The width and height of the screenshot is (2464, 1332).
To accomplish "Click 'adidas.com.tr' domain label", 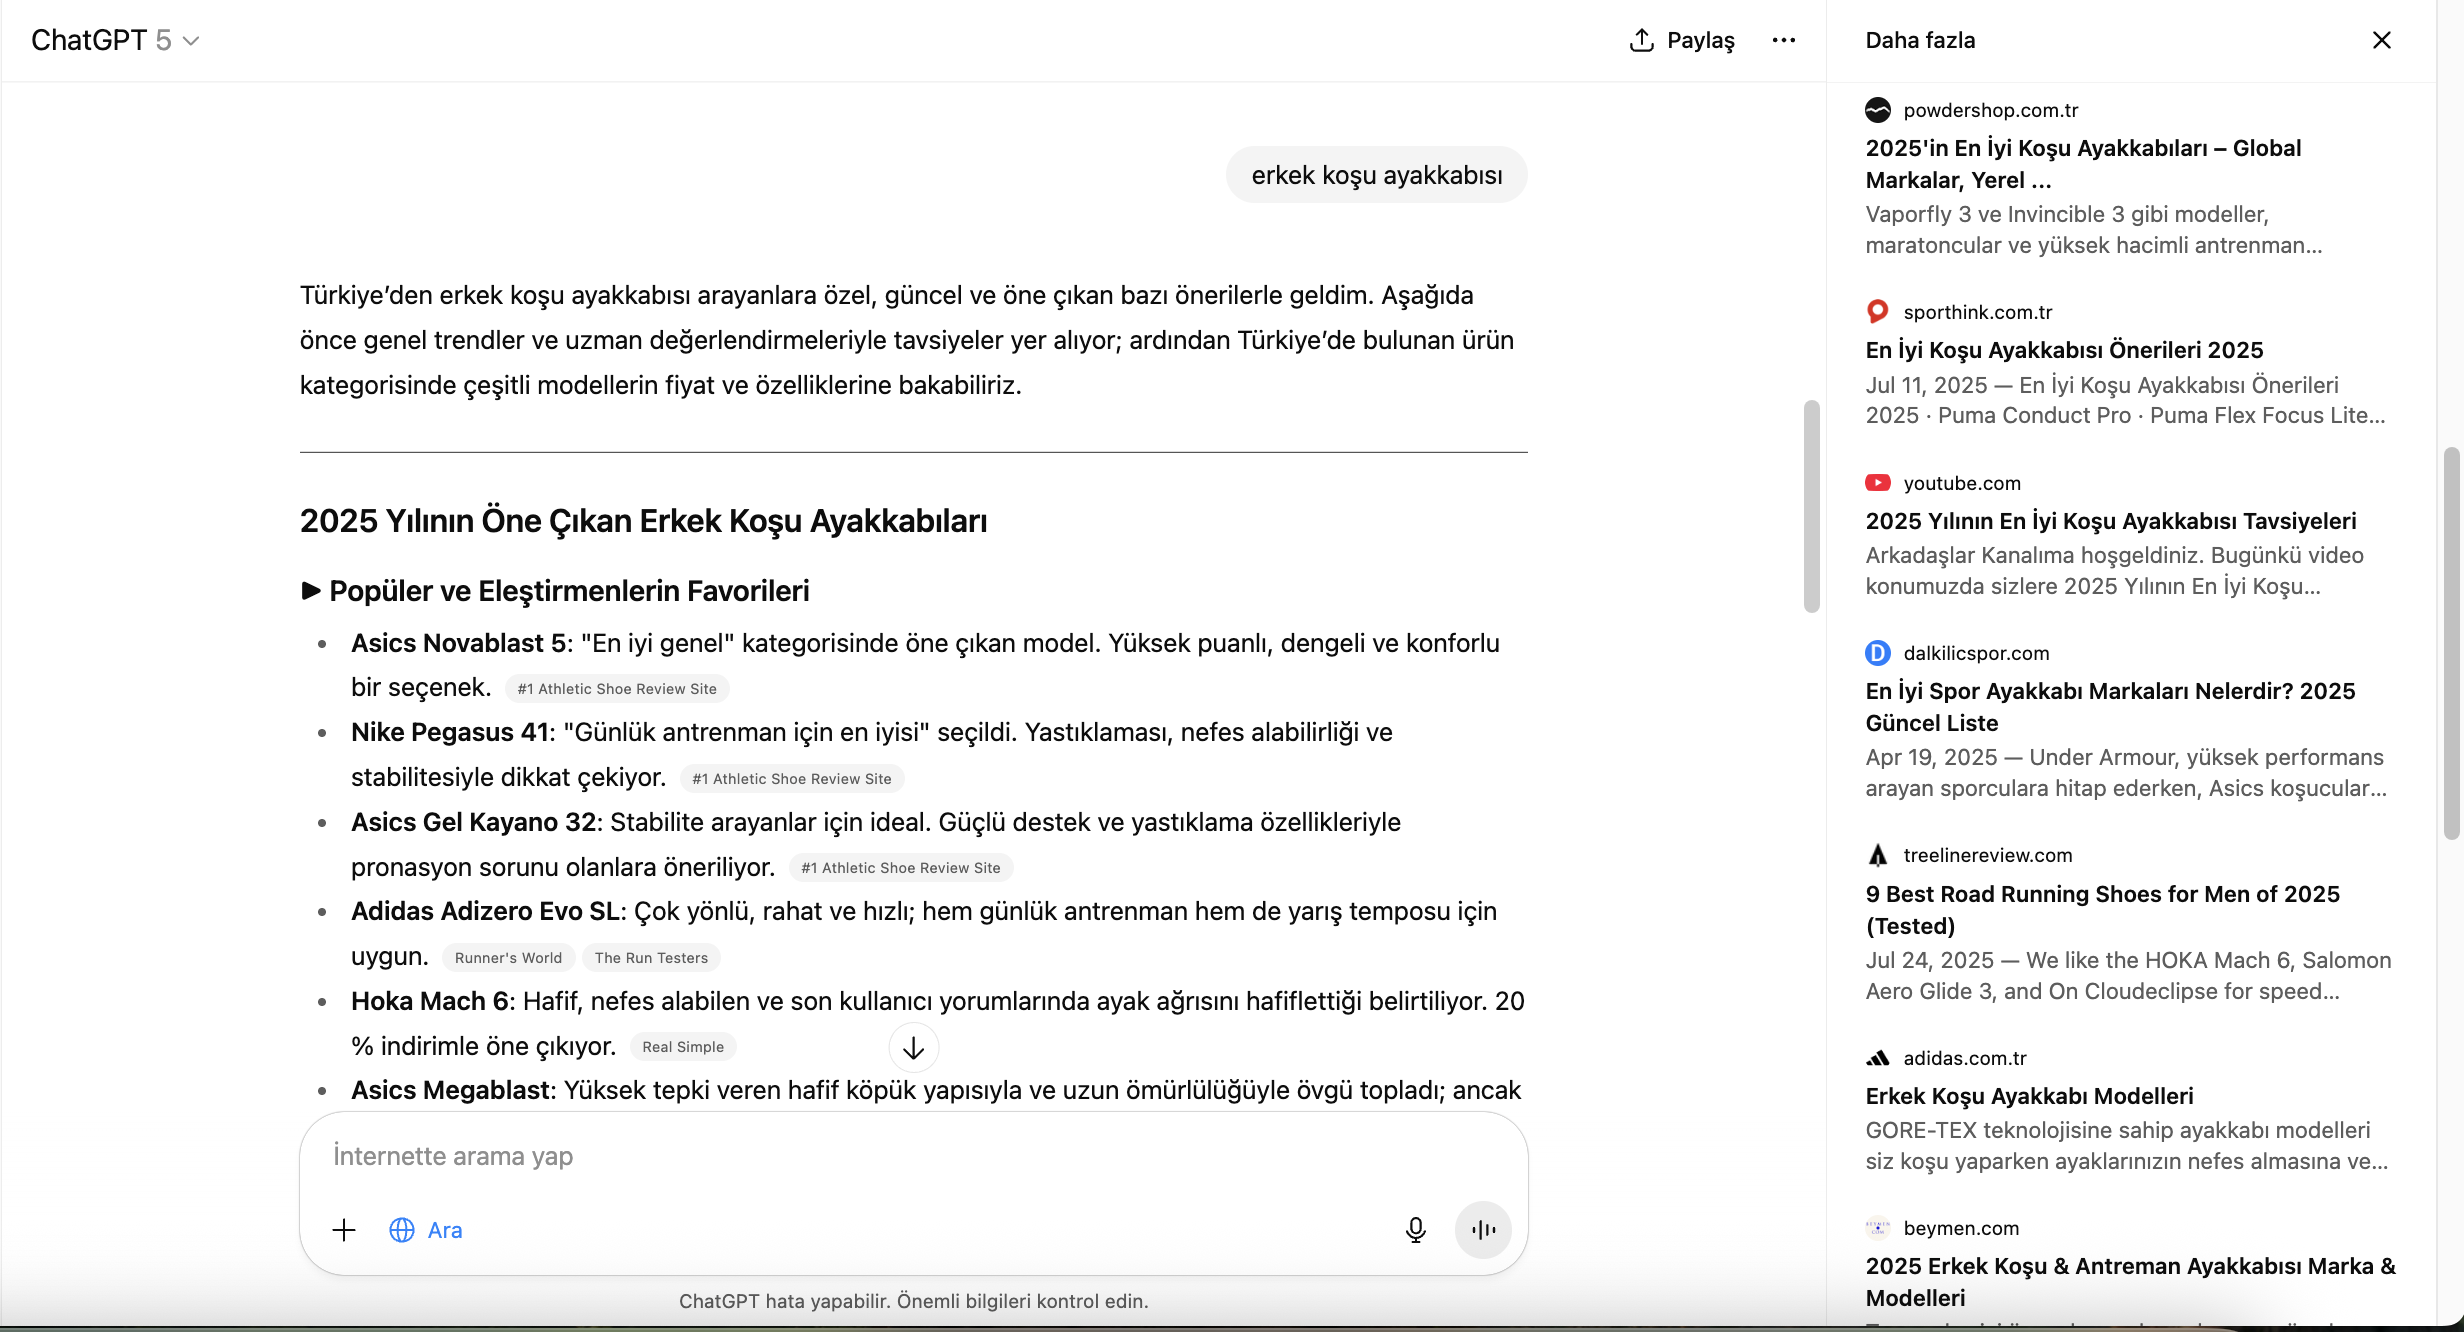I will pos(1965,1058).
